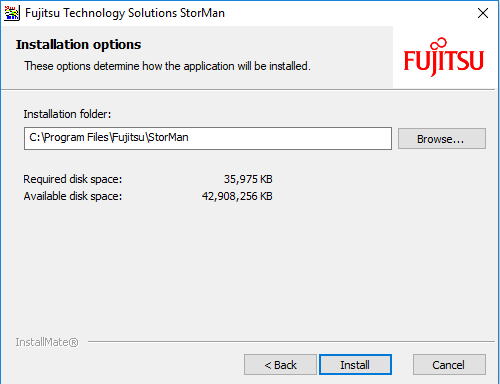This screenshot has width=500, height=384.
Task: Open the Browse... folder picker
Action: 442,139
